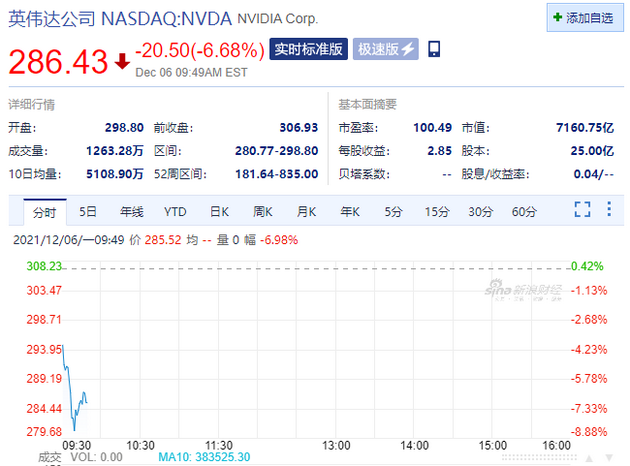Click the stock name 英伟达公司 heading
Screen dimensions: 630x466
pos(52,18)
